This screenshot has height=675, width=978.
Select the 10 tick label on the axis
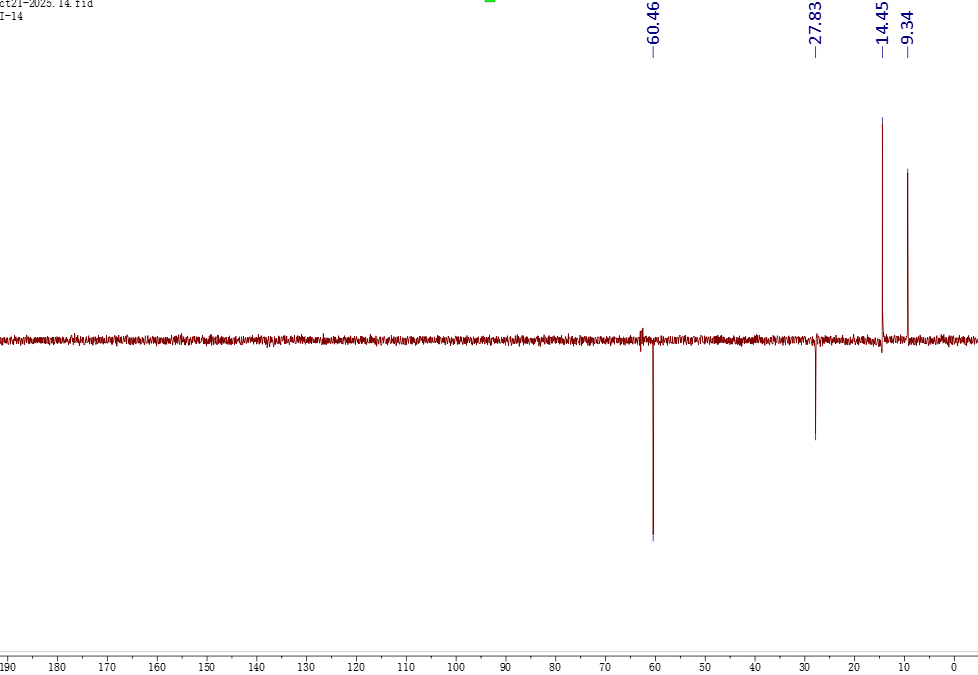pyautogui.click(x=904, y=666)
